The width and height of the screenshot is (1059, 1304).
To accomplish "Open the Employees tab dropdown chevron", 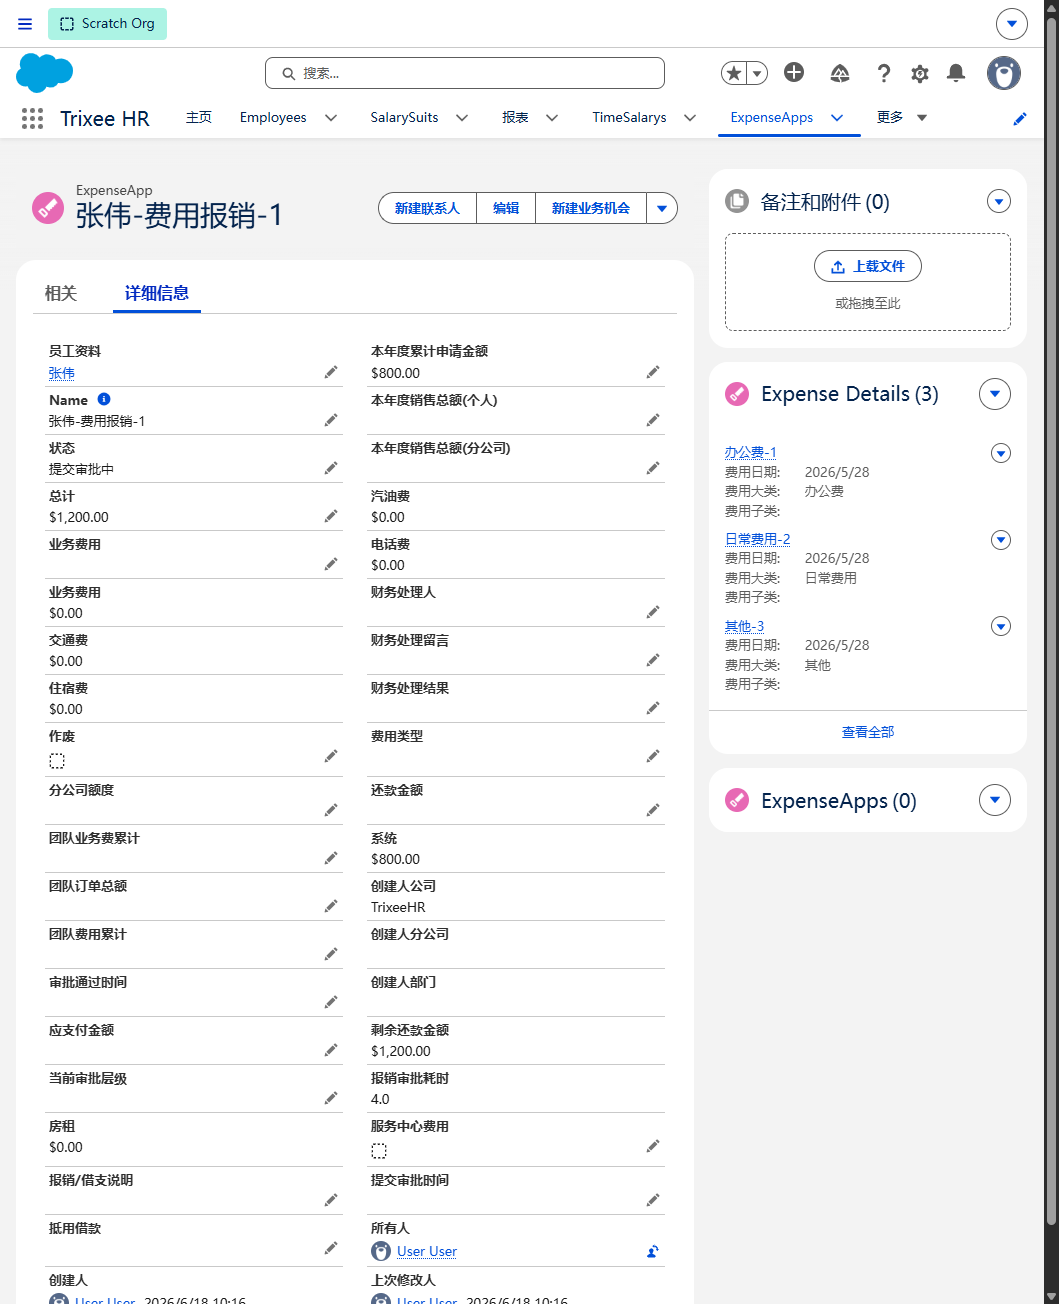I will pyautogui.click(x=331, y=118).
